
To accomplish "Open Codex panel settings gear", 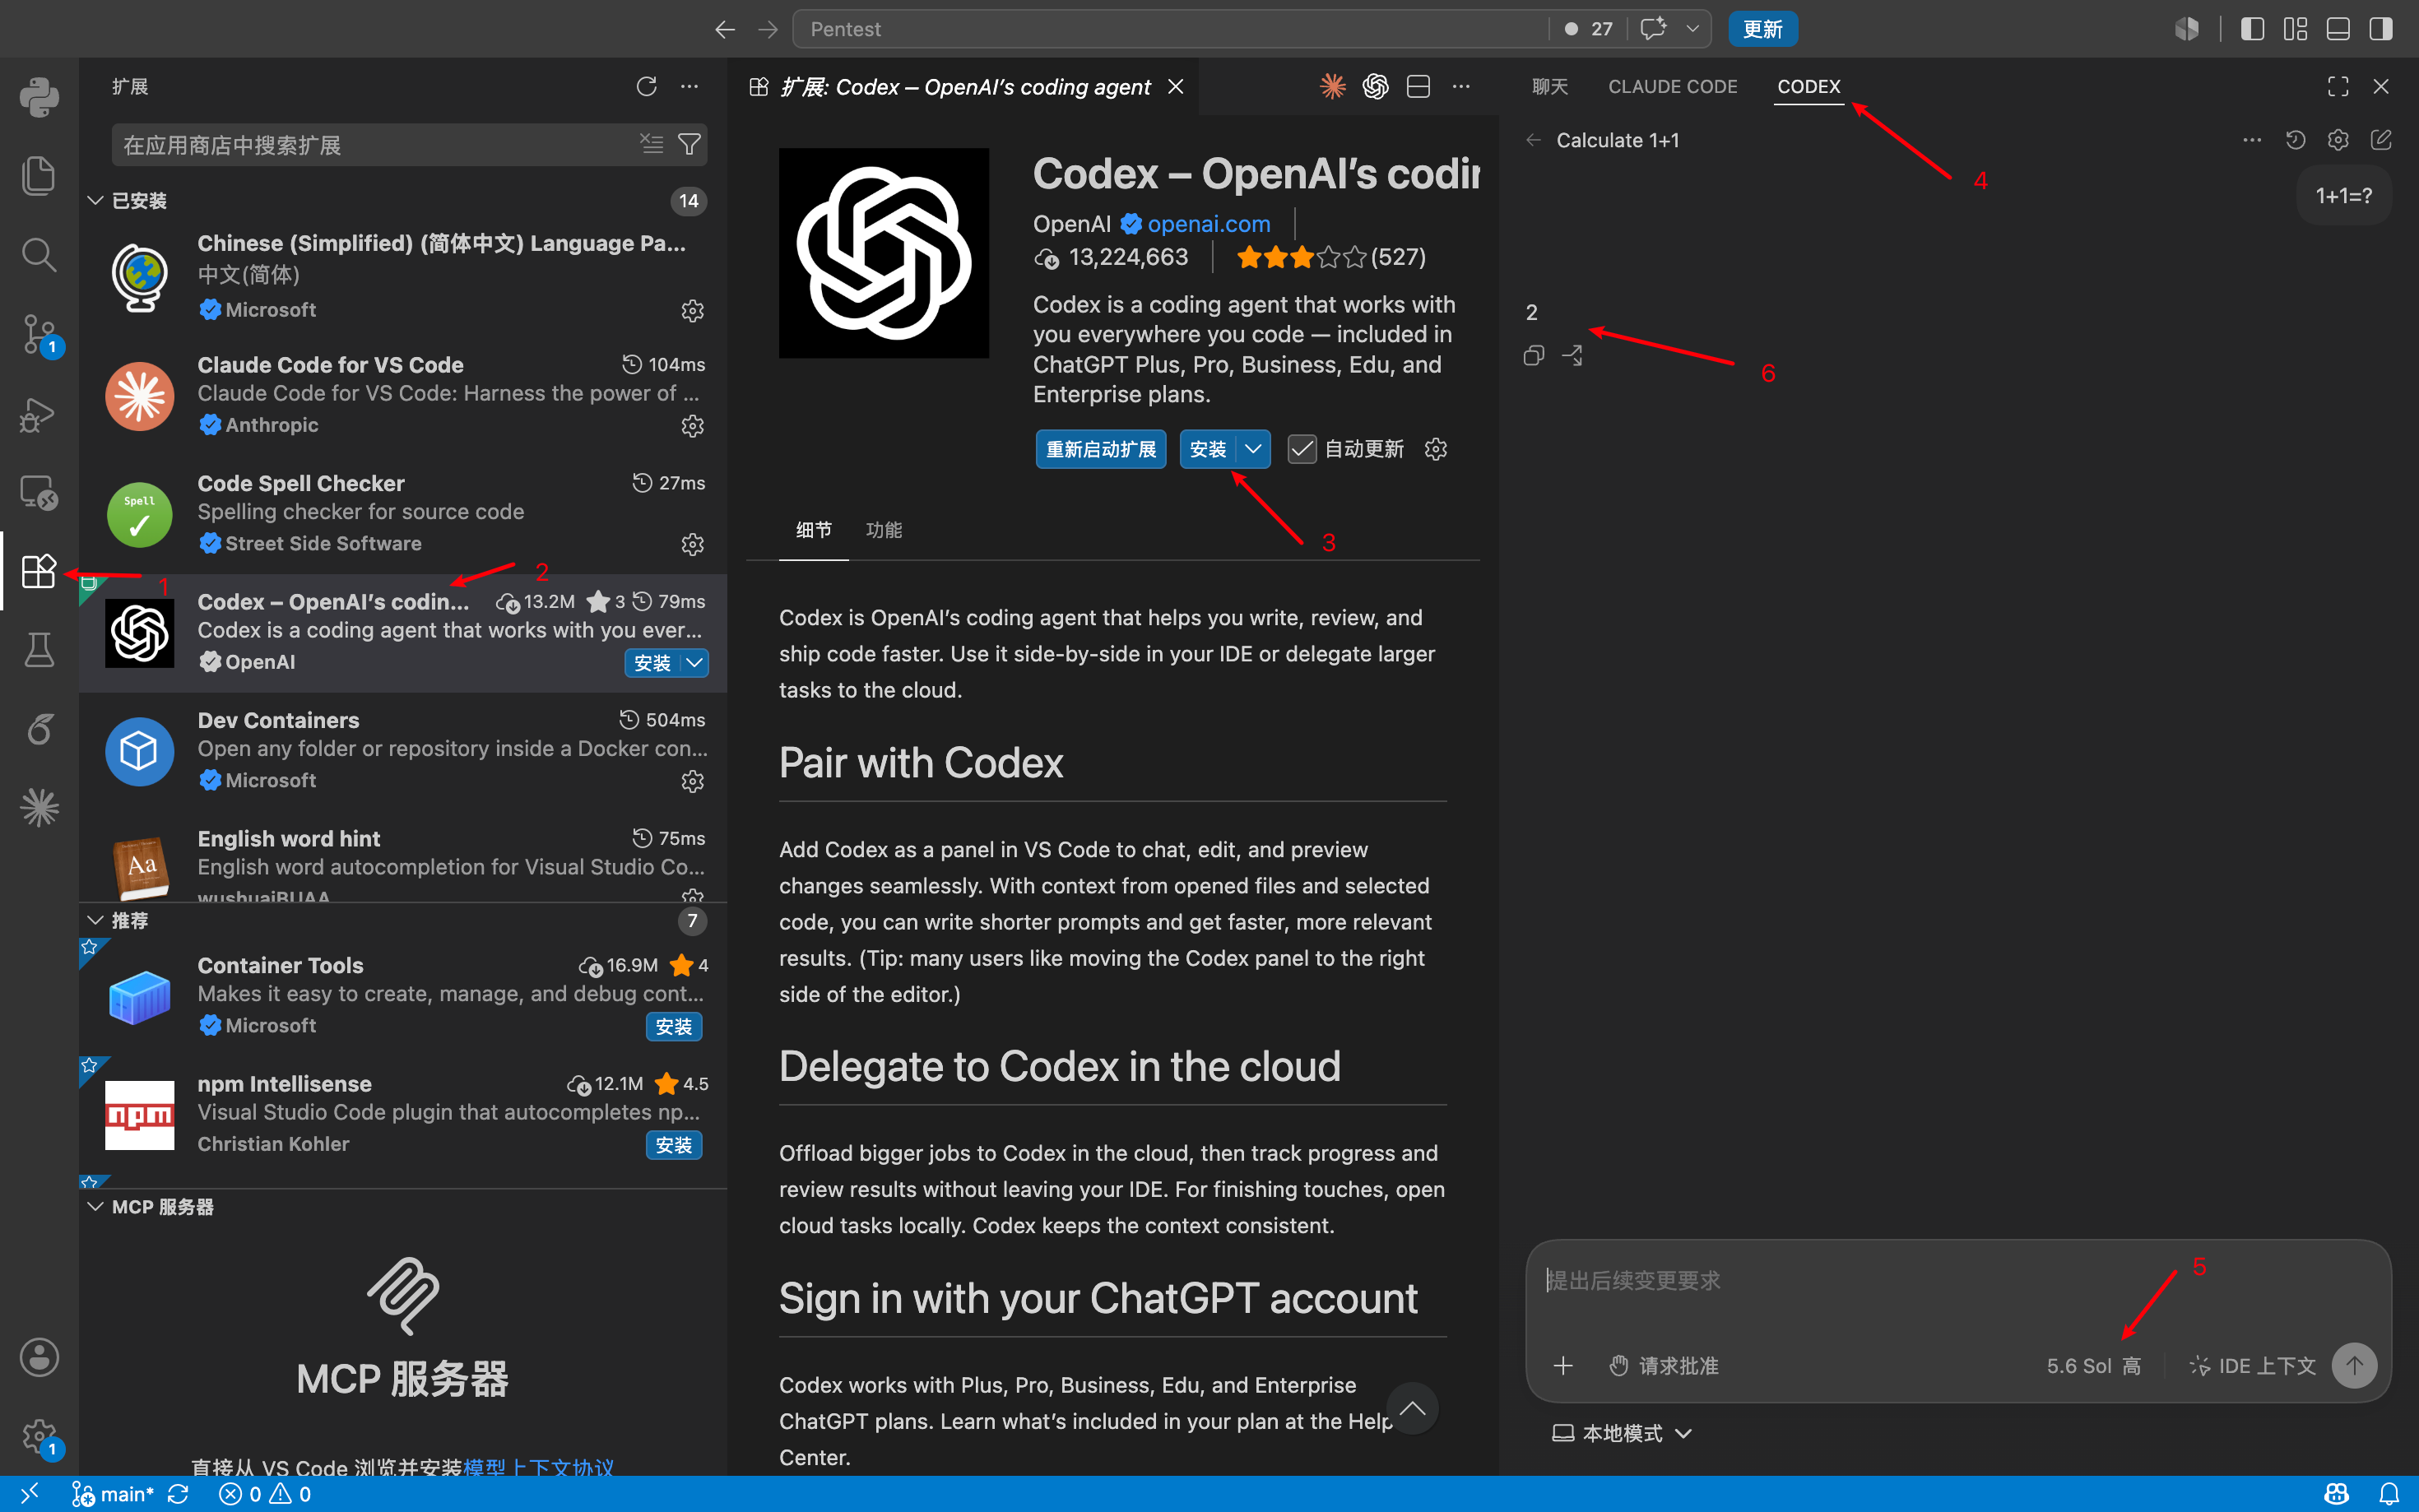I will 2338,140.
